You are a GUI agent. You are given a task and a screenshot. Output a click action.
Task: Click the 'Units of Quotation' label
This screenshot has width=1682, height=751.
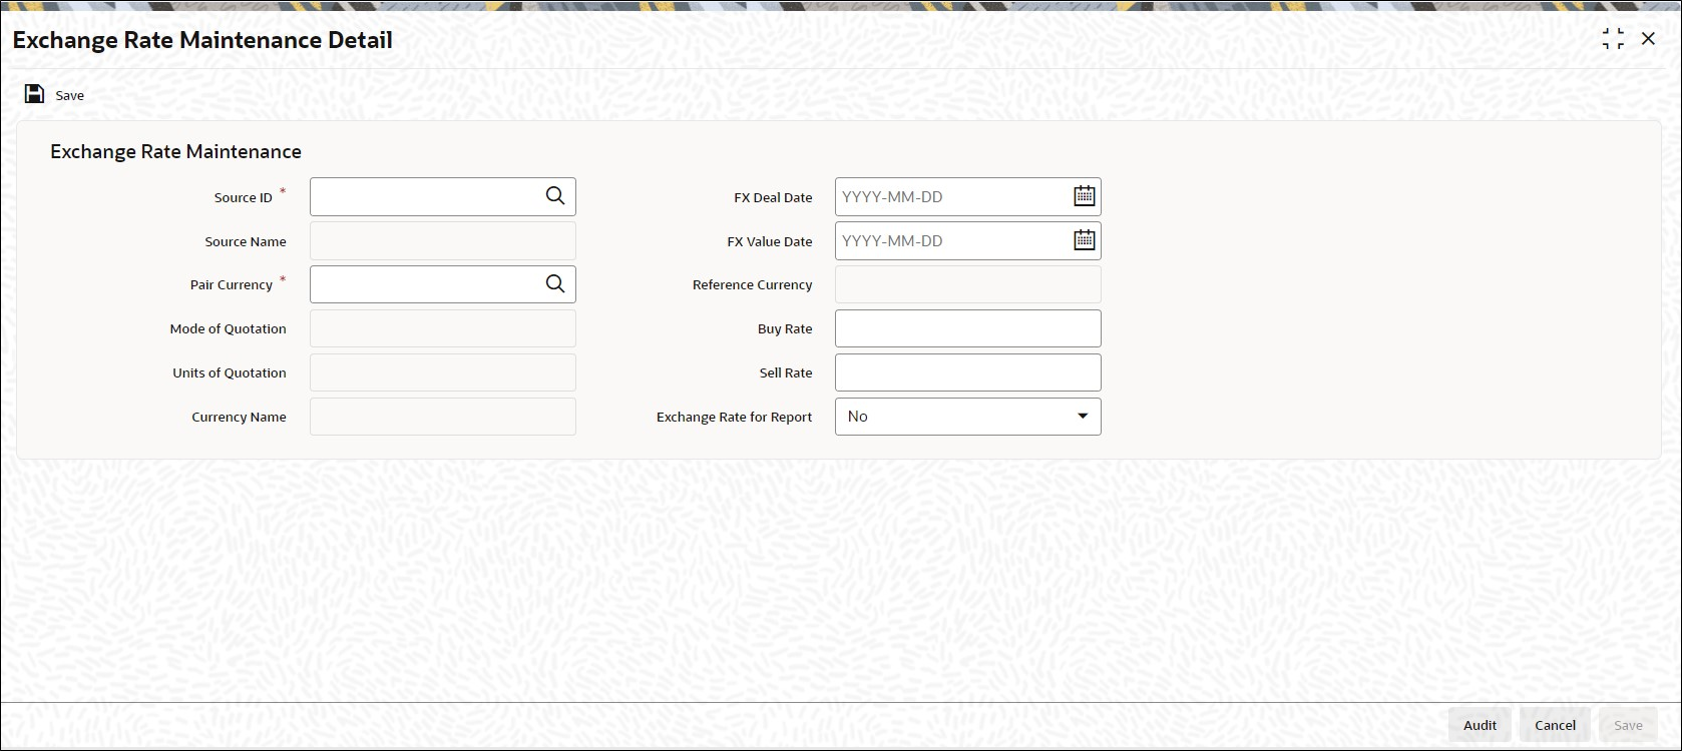pos(229,373)
